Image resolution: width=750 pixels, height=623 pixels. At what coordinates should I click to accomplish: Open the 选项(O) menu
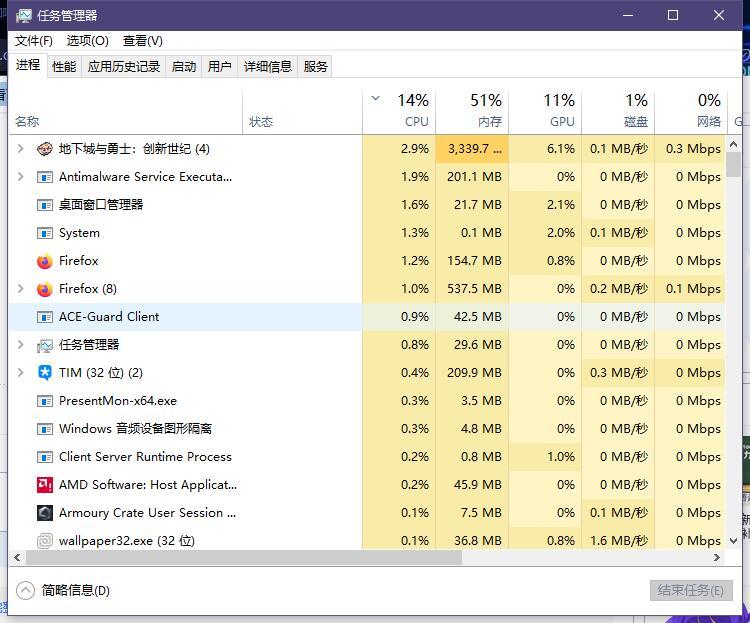coord(88,41)
